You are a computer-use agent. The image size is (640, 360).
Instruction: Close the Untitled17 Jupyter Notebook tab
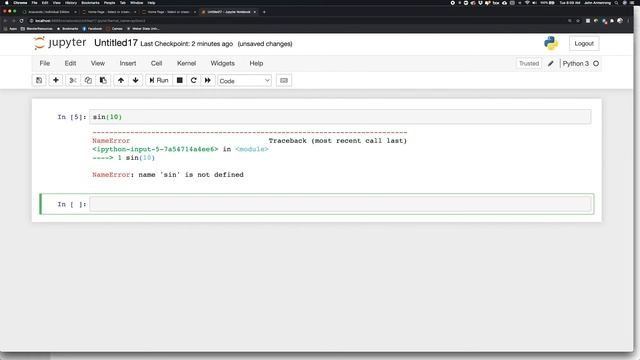point(255,12)
